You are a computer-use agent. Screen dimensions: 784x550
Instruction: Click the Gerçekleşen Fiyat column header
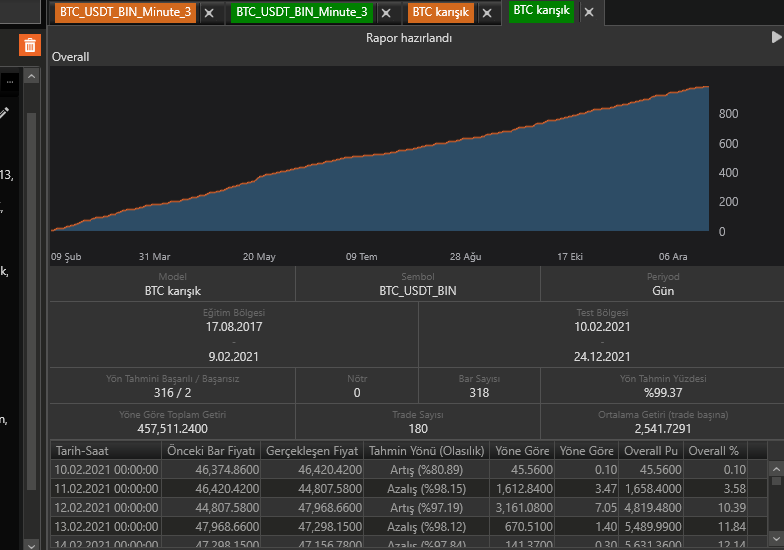coord(312,451)
